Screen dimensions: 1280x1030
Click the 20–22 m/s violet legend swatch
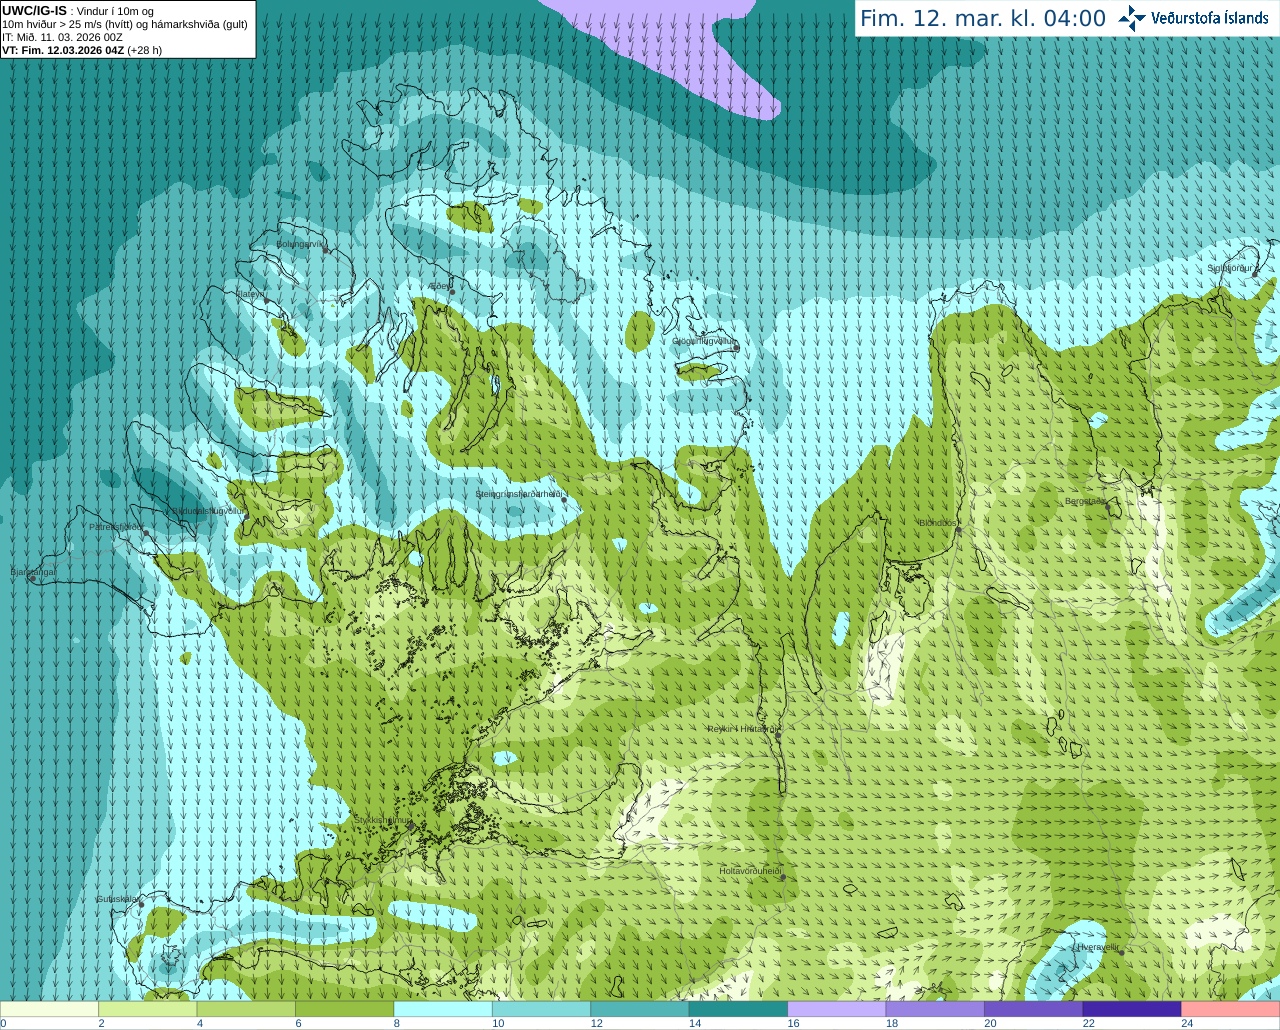[1034, 1009]
